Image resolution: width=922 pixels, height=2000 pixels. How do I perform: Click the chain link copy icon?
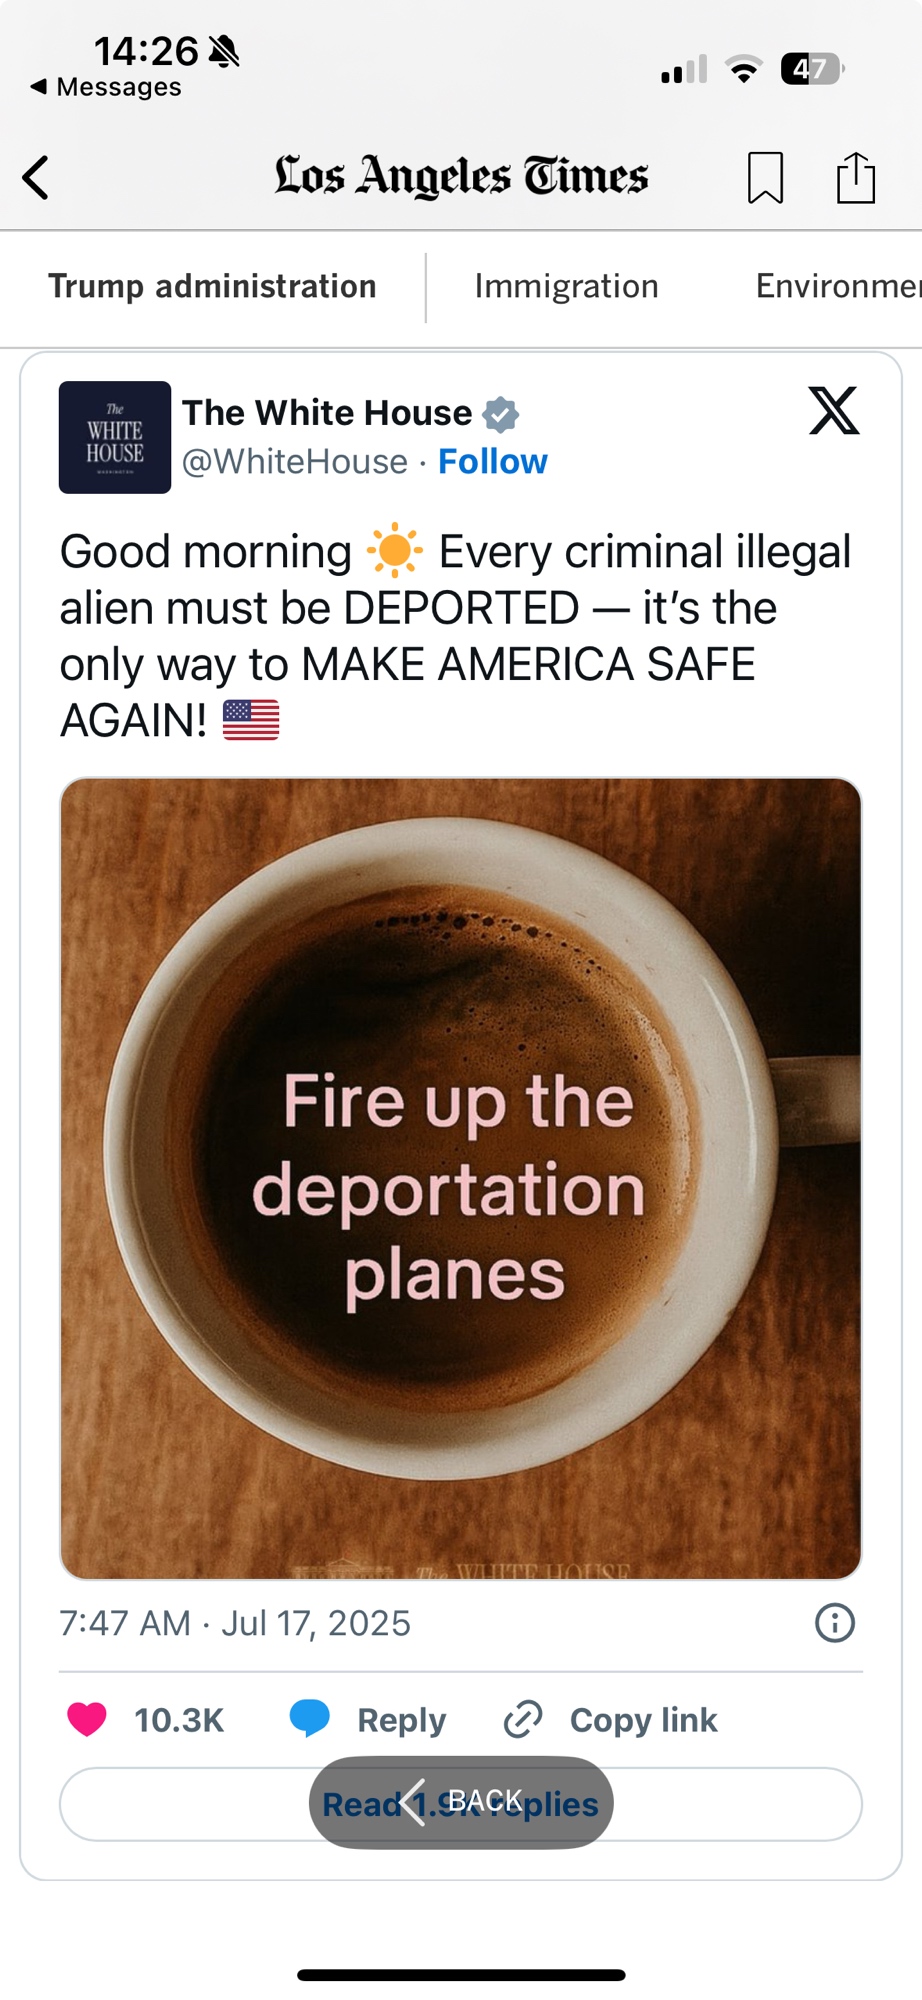pos(523,1719)
